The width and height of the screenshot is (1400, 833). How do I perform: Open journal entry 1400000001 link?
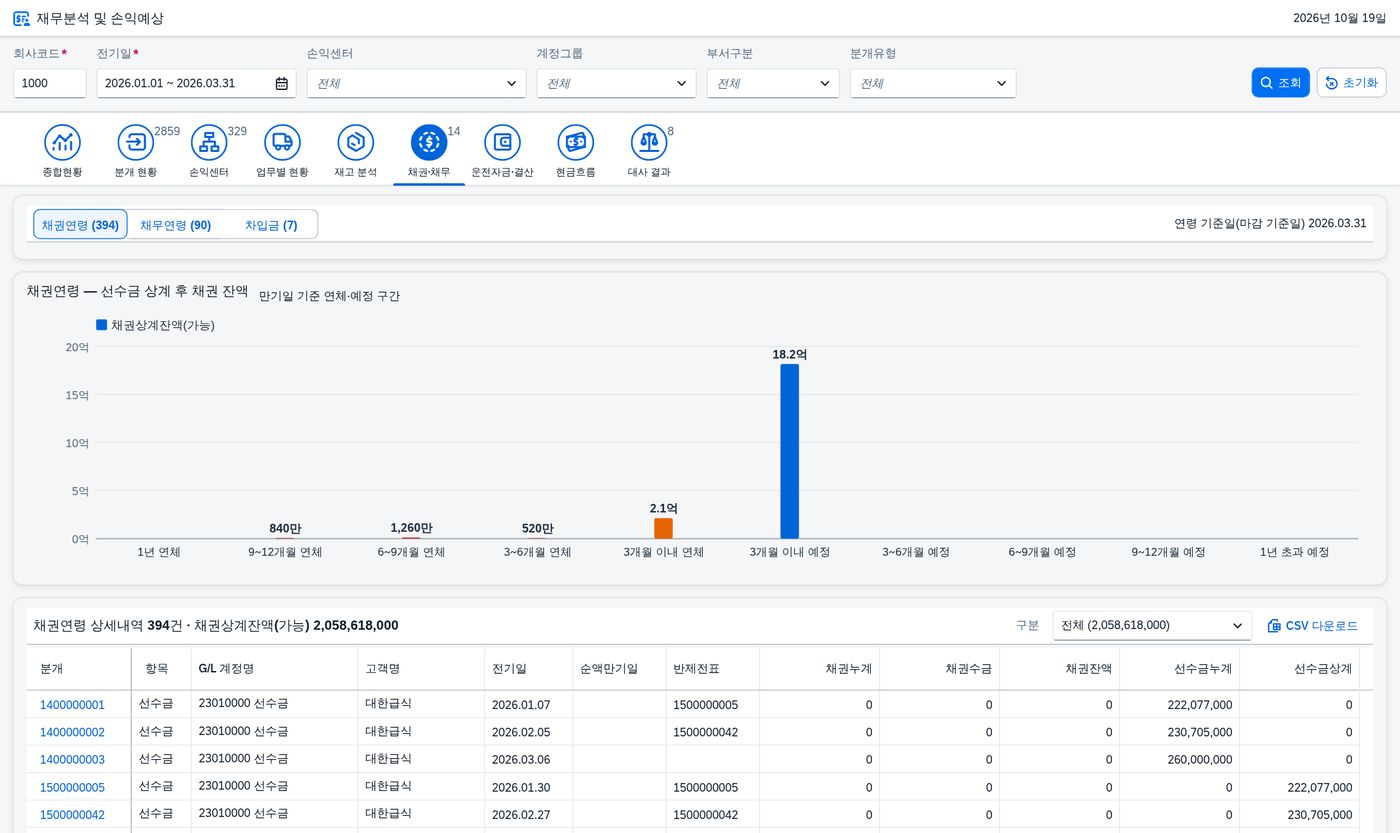coord(72,705)
